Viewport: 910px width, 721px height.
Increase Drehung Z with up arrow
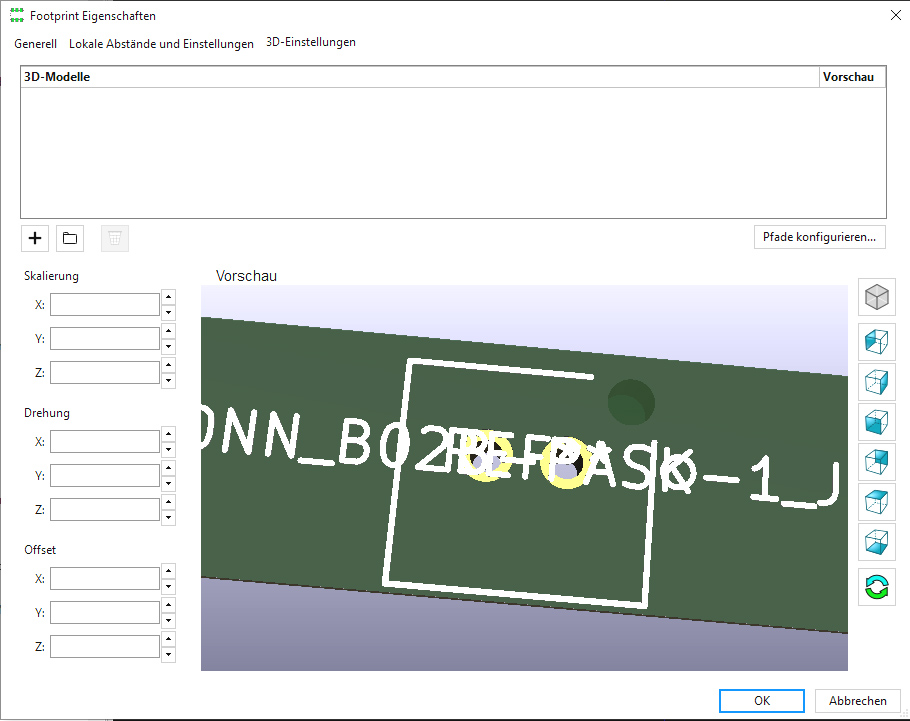pos(168,502)
